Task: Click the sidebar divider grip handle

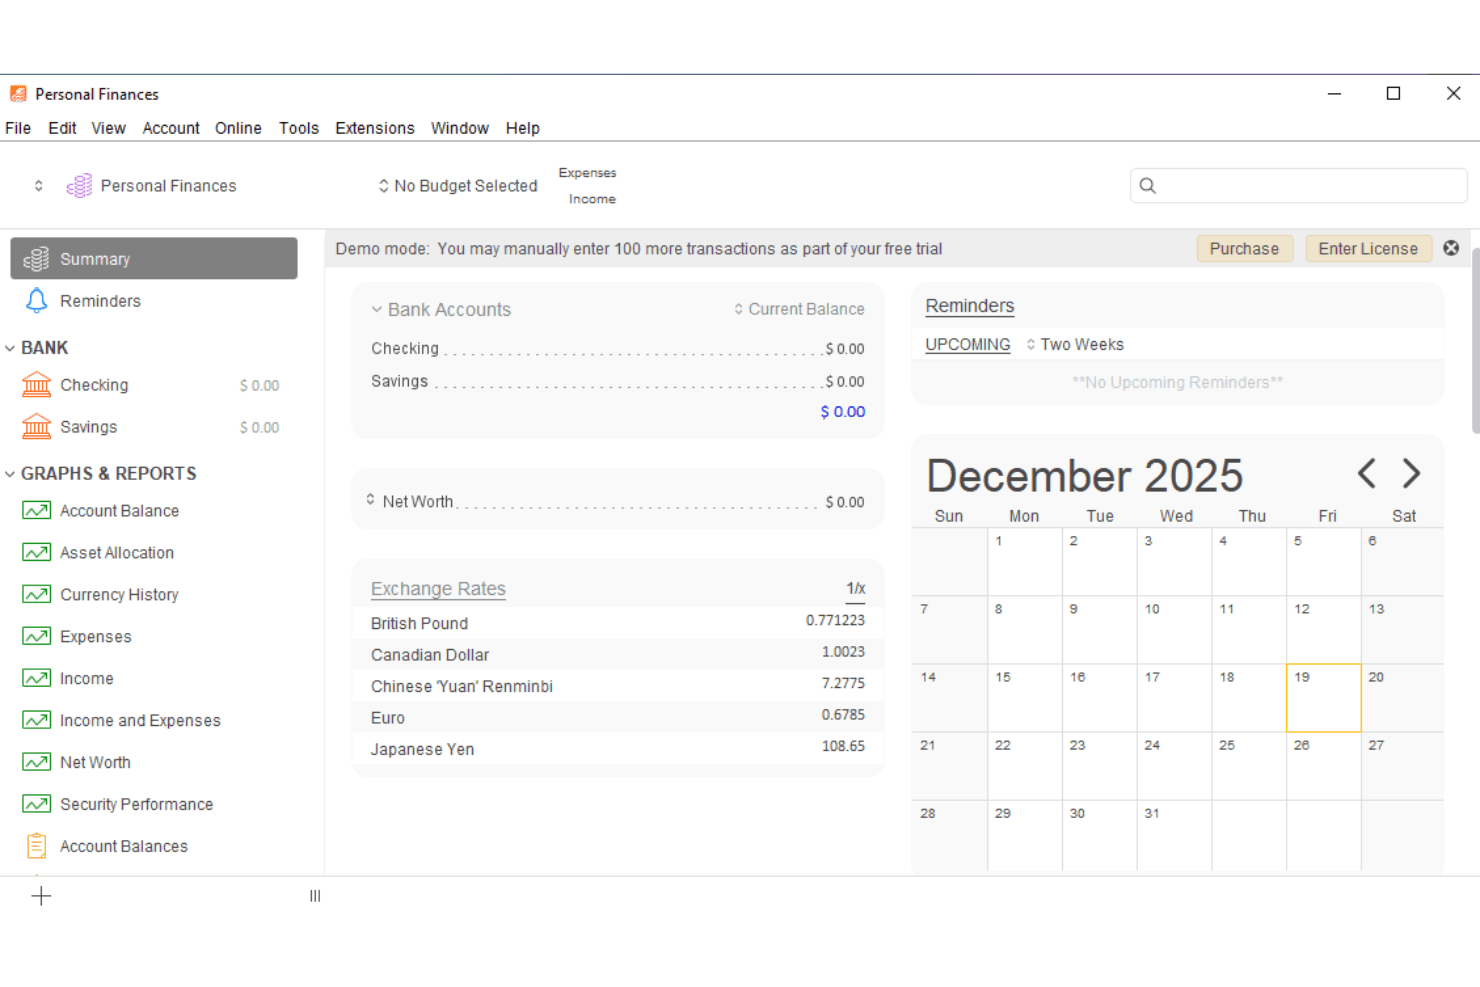Action: pyautogui.click(x=315, y=896)
